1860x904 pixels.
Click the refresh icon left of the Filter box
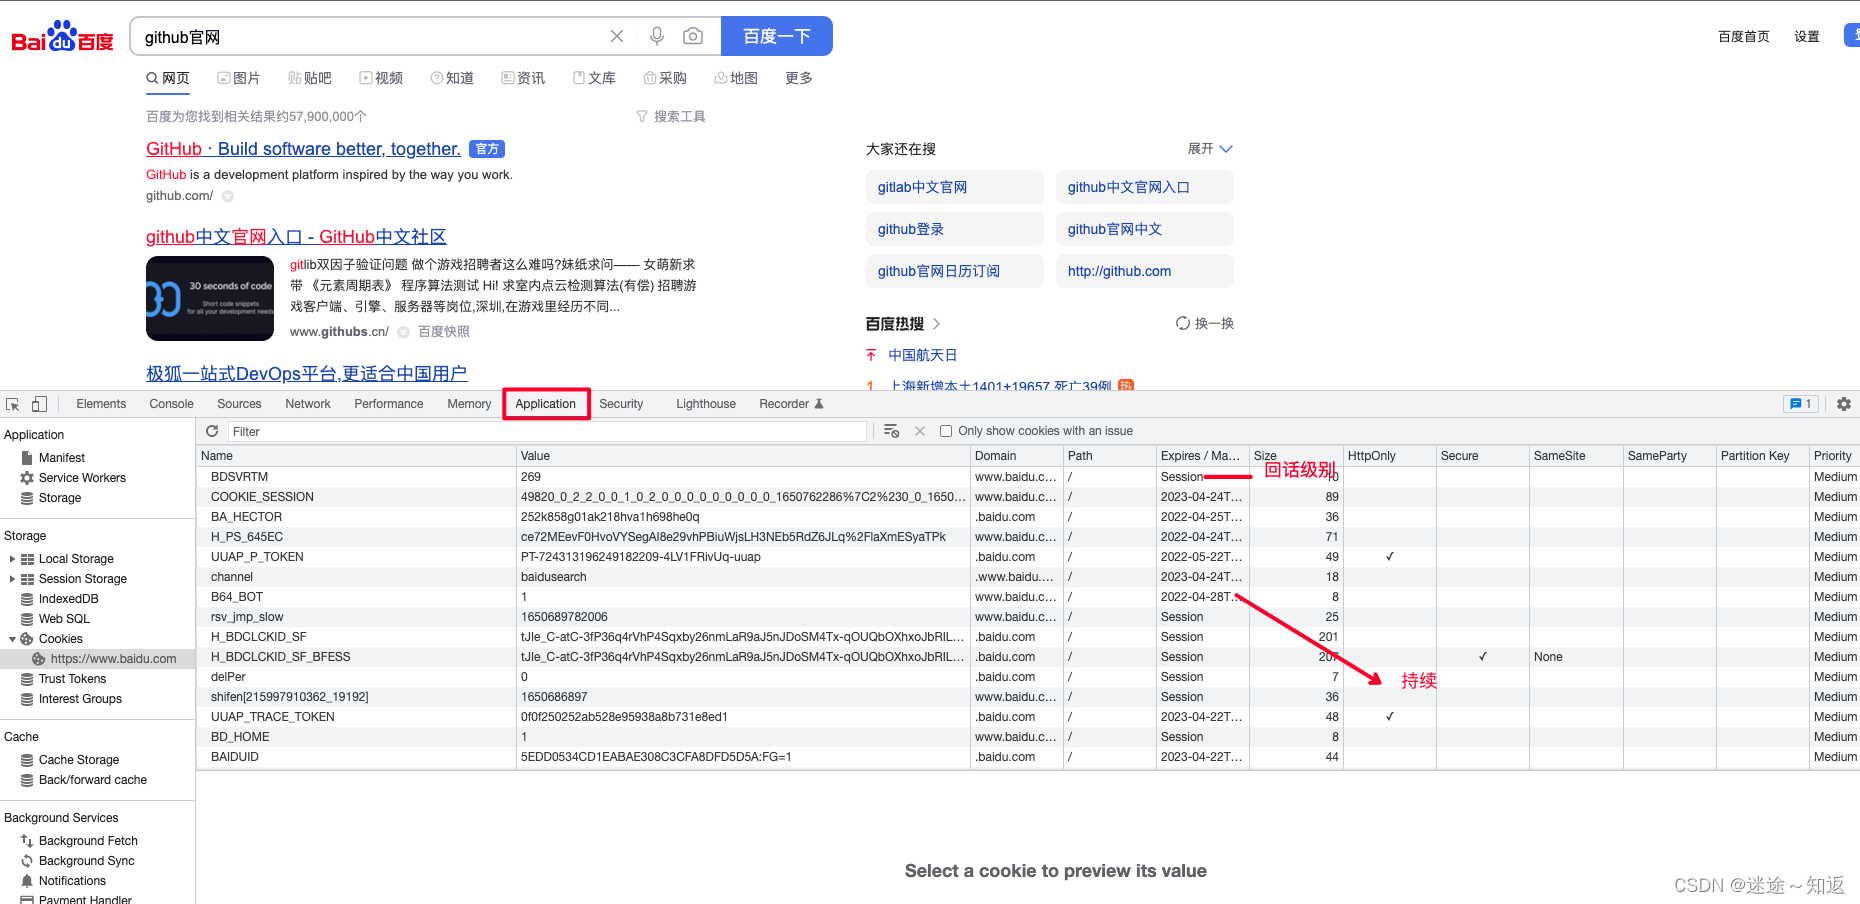pos(212,430)
